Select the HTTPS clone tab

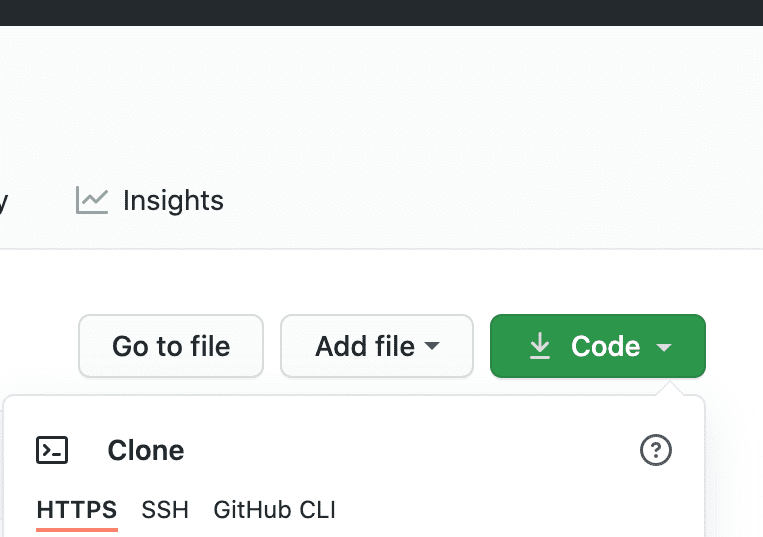click(x=77, y=510)
